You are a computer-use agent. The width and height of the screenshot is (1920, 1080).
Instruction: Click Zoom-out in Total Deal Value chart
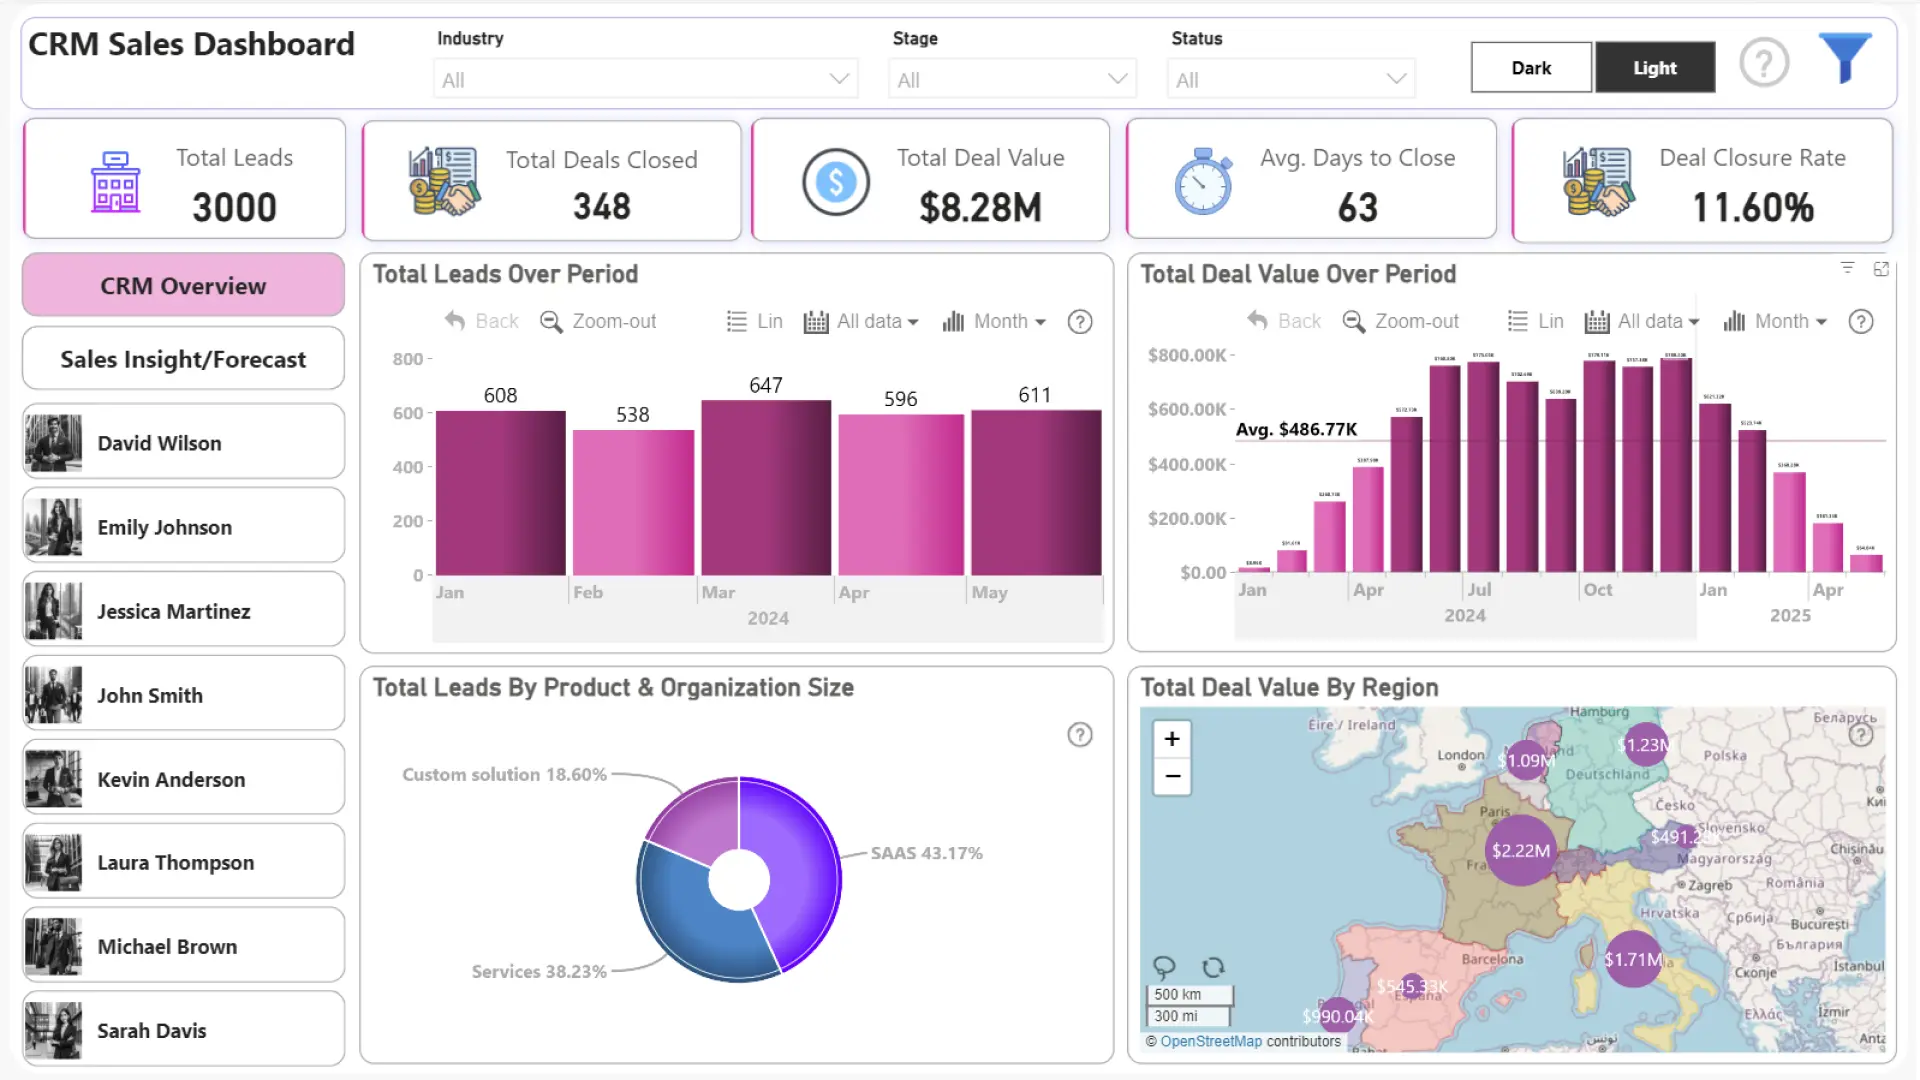1401,321
